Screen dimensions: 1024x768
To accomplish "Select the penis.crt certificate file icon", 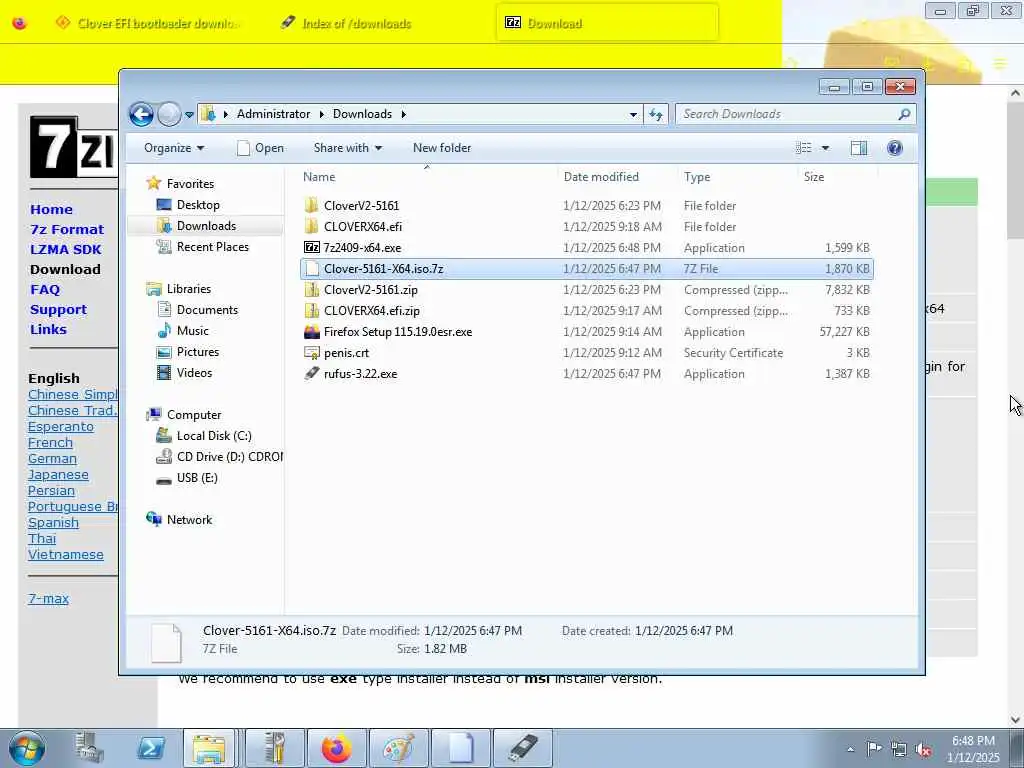I will click(x=312, y=353).
